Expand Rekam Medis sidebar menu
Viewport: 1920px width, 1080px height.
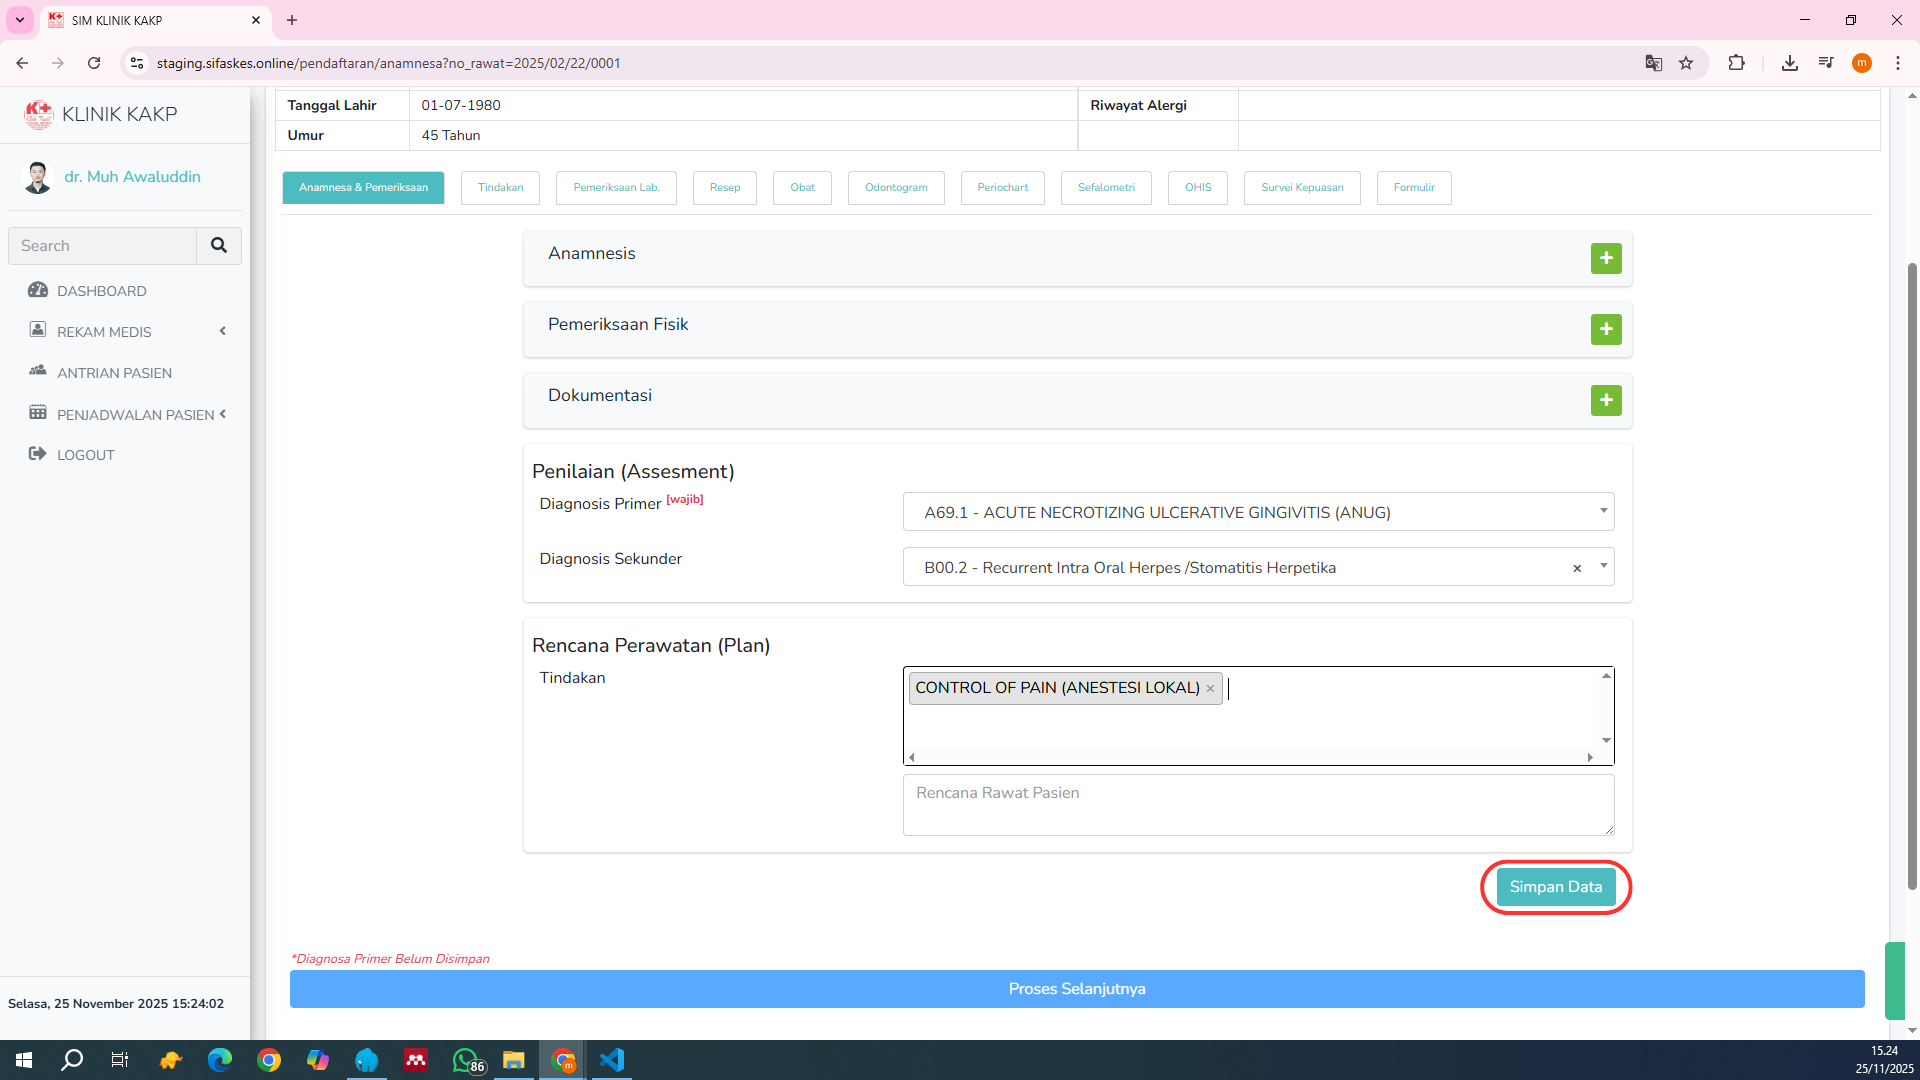point(104,332)
